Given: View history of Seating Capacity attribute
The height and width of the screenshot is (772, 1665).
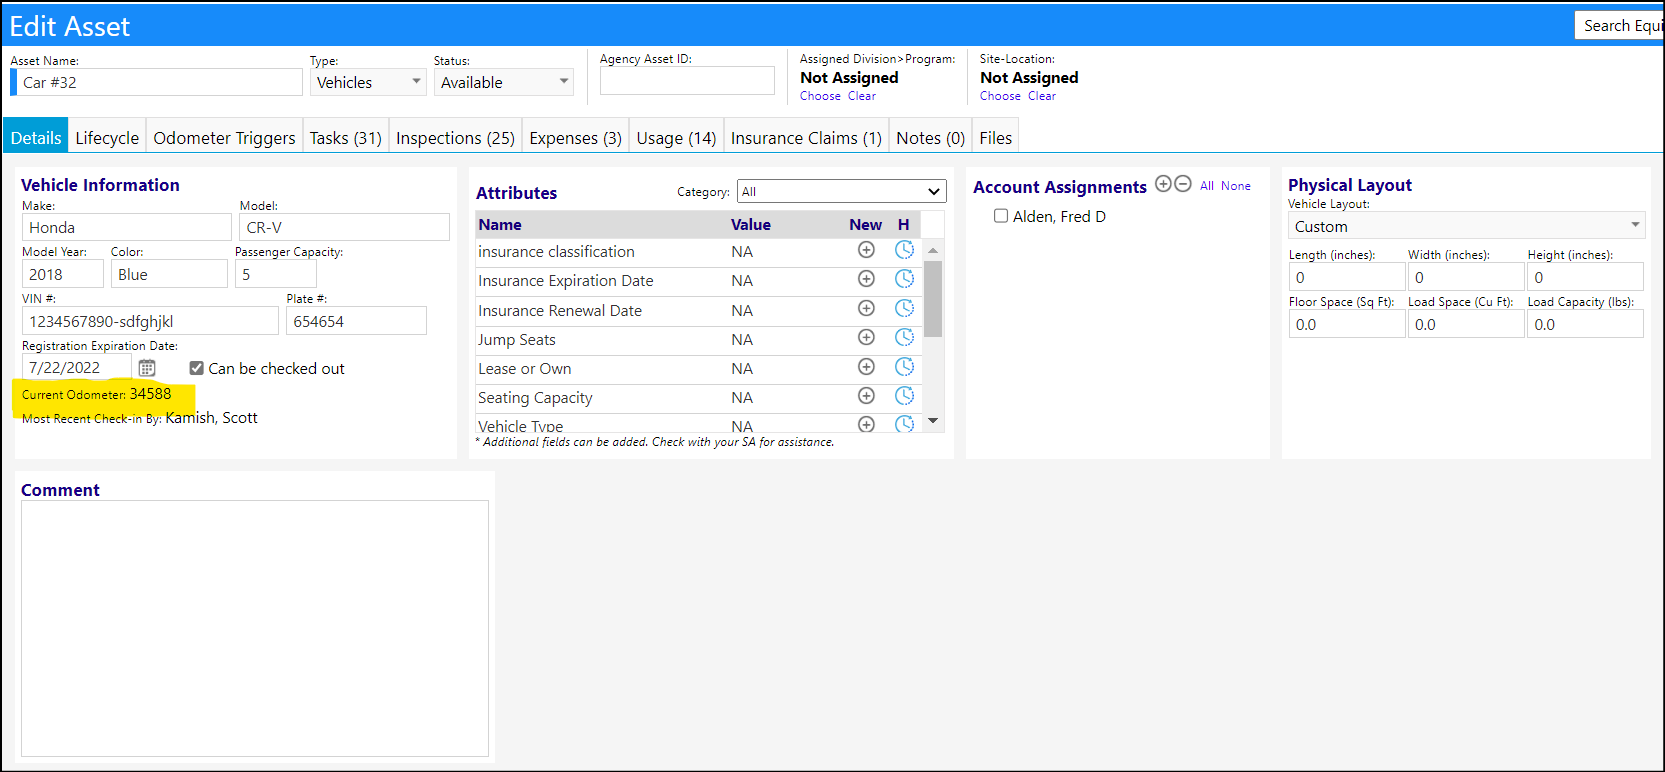Looking at the screenshot, I should 904,396.
